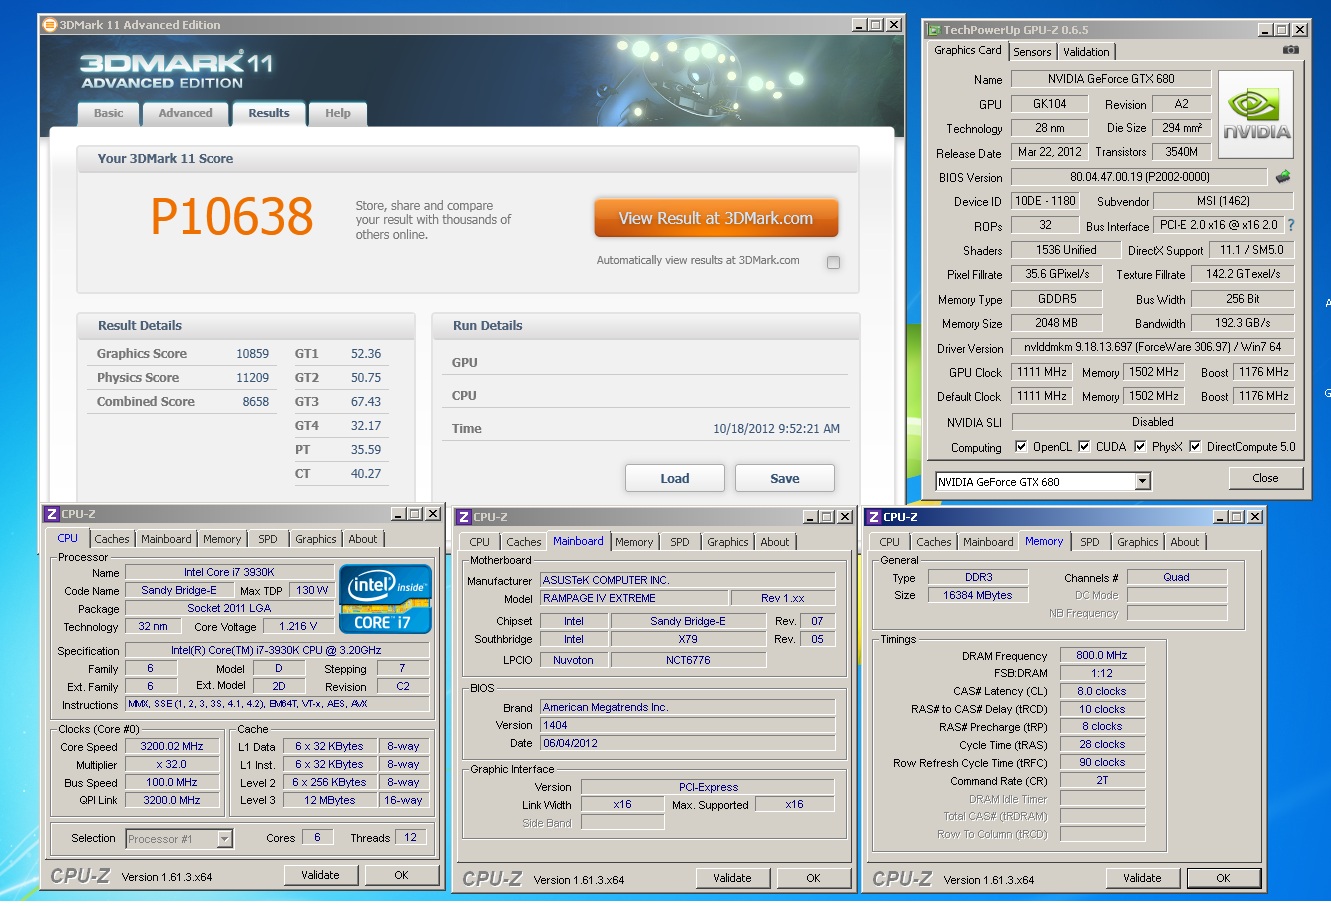Click the GPU-Z screenshot camera icon
Viewport: 1331px width, 906px height.
point(1291,50)
